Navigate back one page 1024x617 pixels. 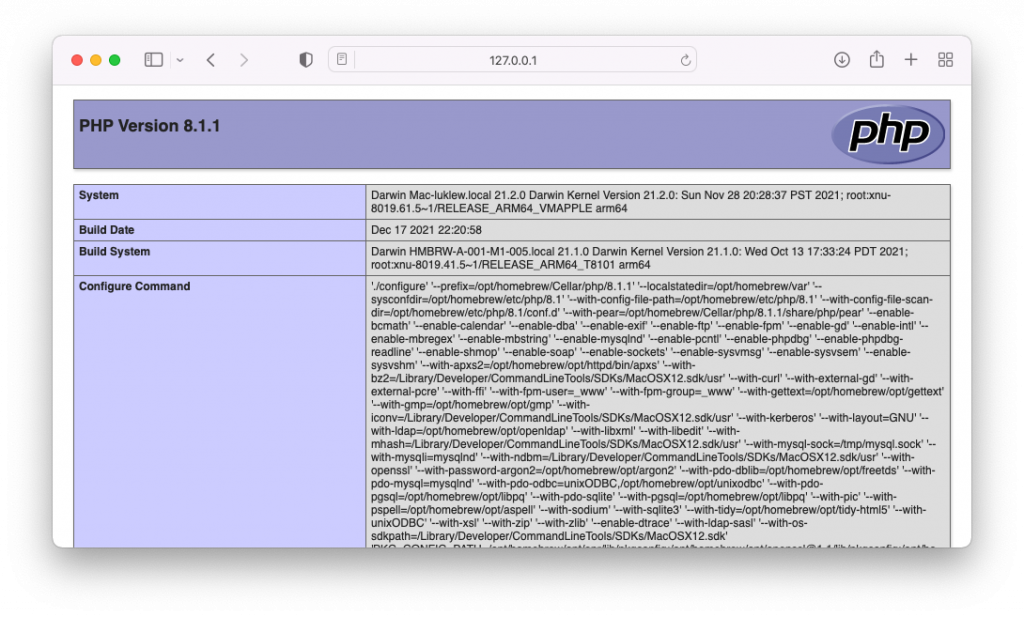pyautogui.click(x=210, y=59)
